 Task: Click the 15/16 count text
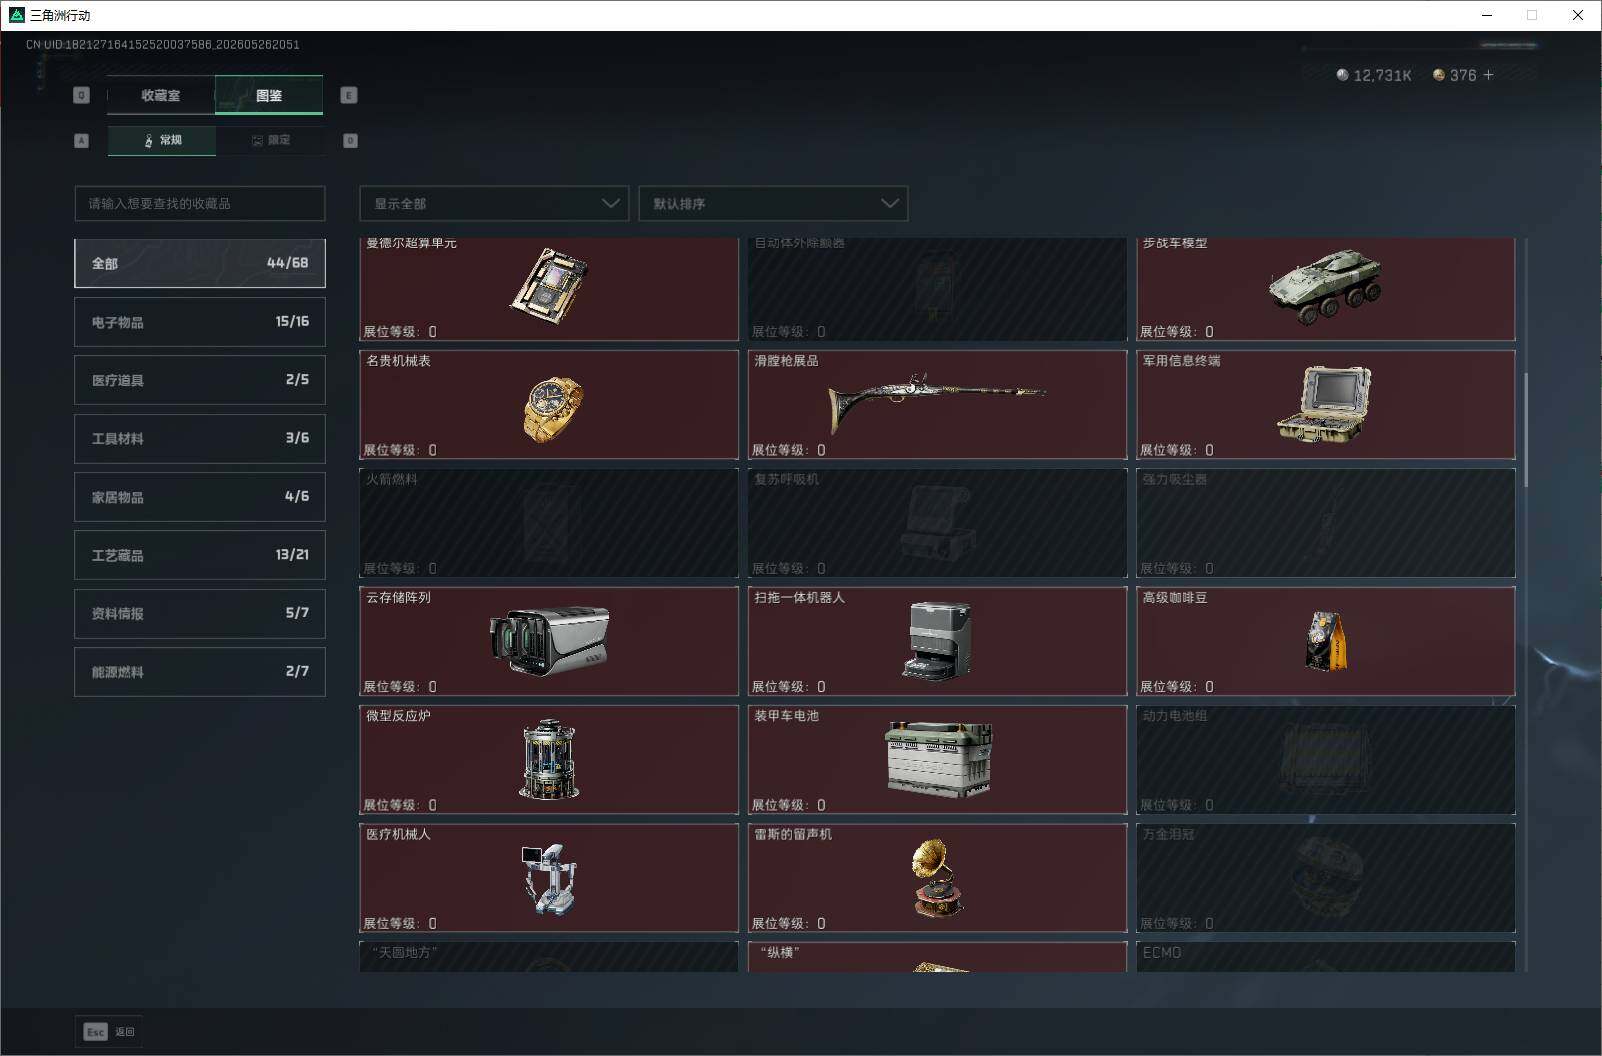292,322
